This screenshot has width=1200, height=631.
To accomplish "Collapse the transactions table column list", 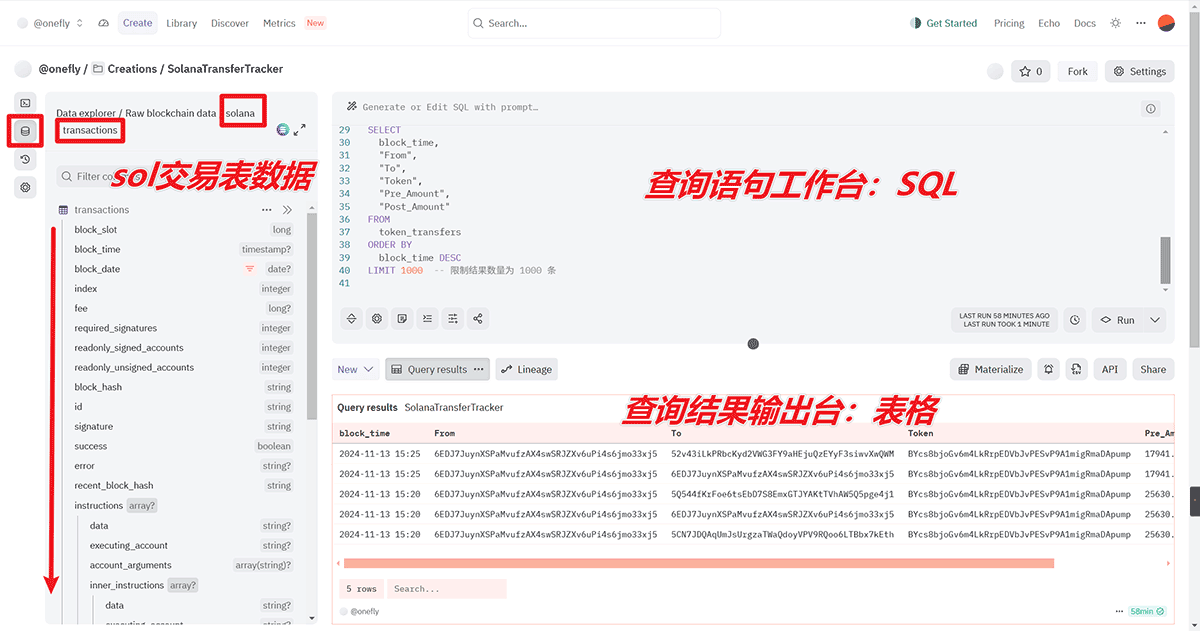I will click(x=287, y=209).
